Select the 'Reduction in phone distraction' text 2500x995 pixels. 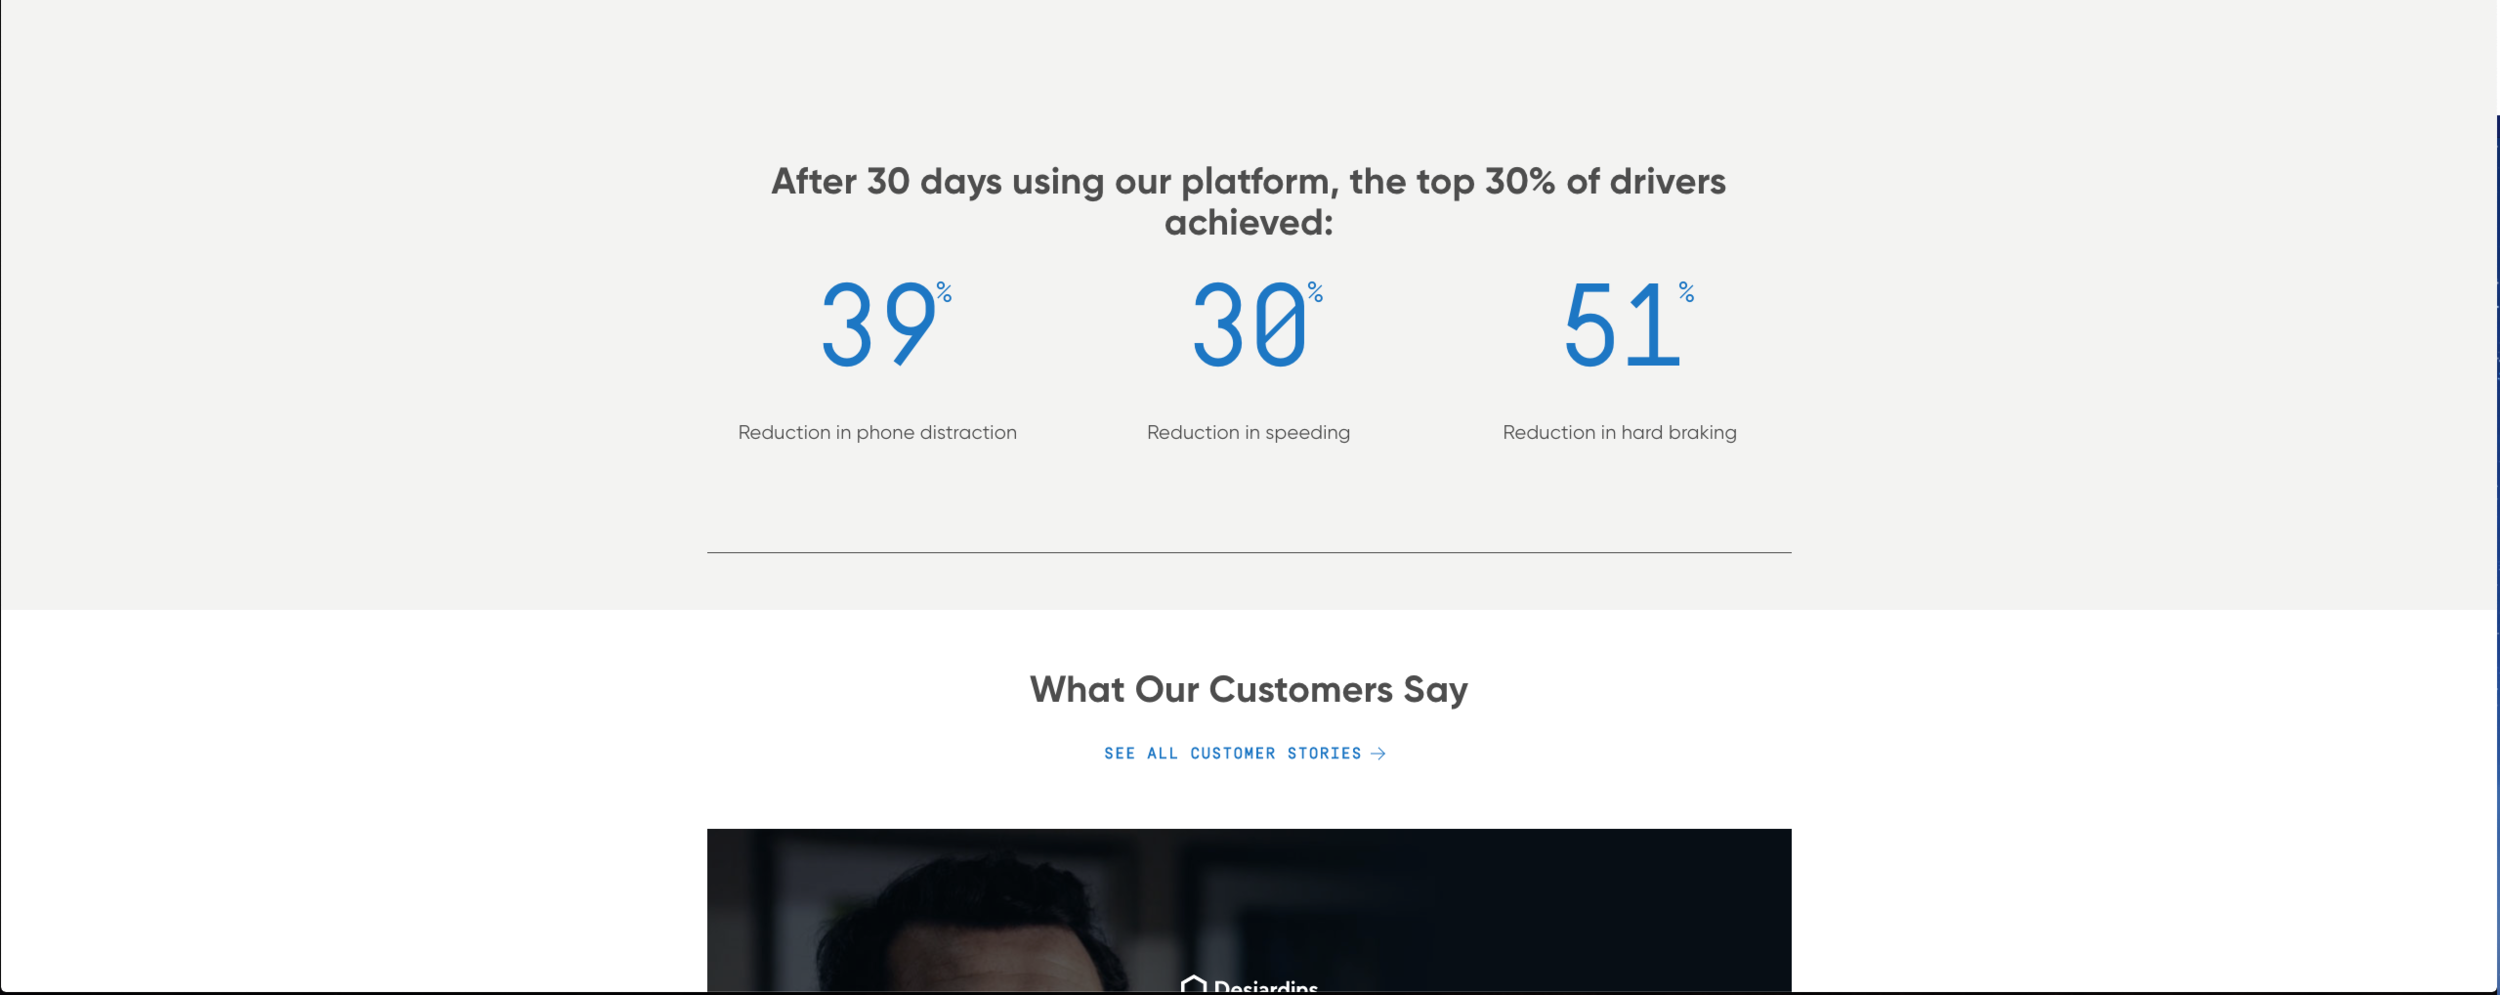click(877, 433)
